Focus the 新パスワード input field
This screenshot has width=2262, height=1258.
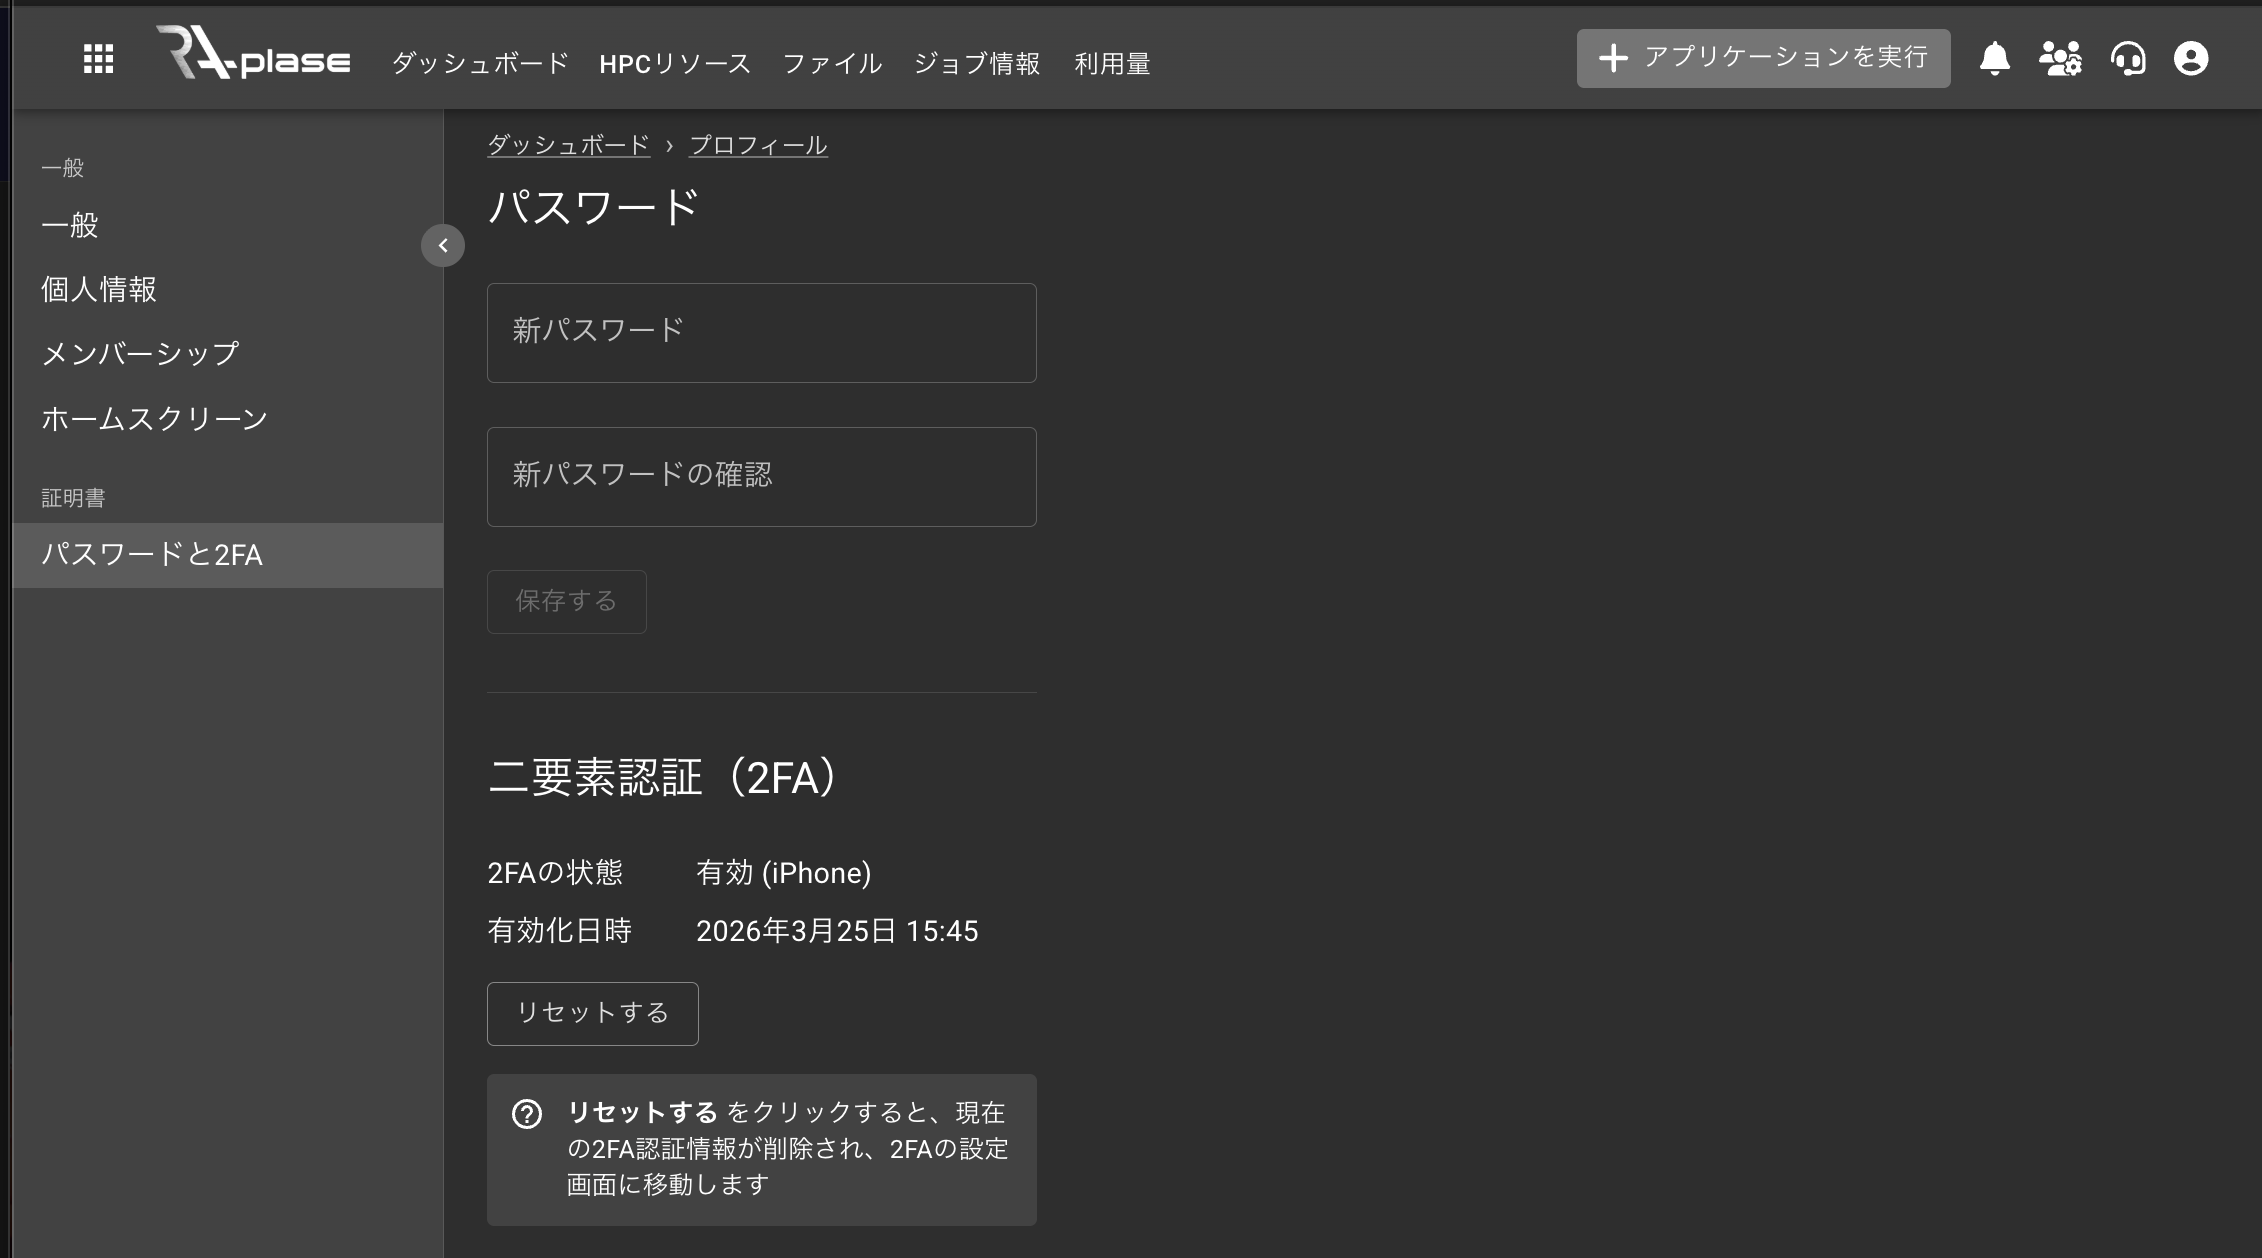761,332
